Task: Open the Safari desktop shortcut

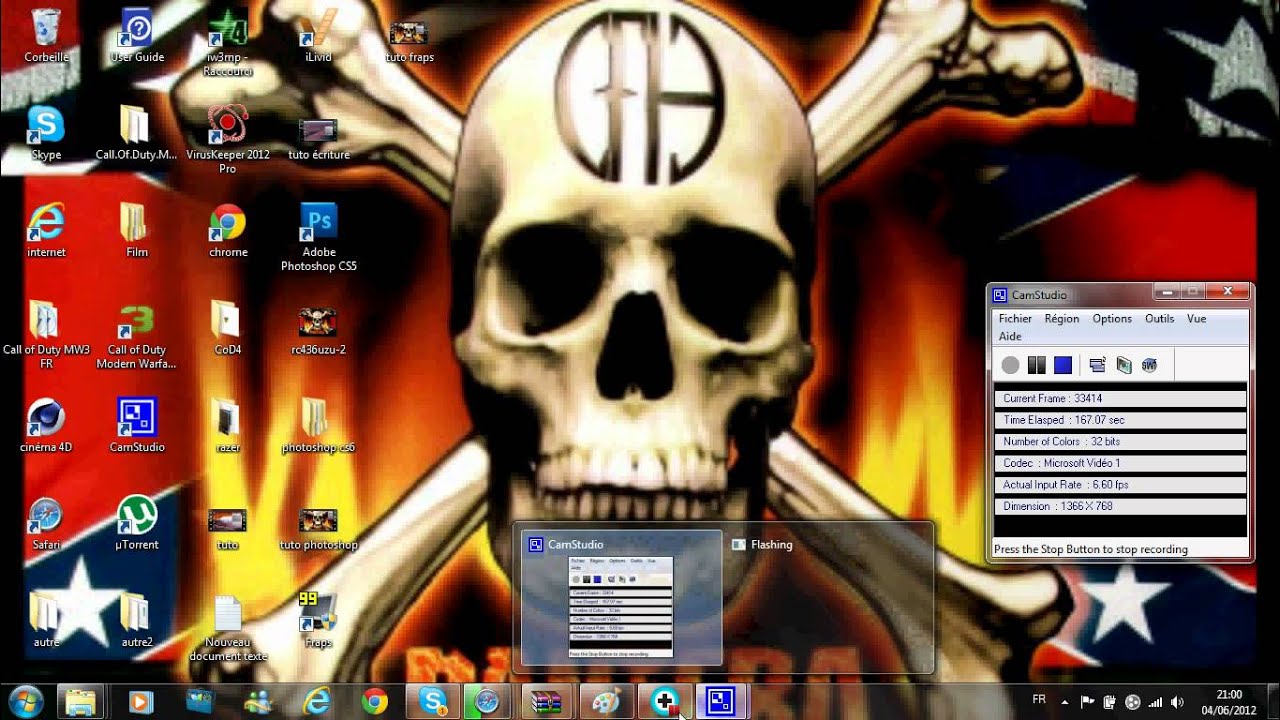Action: [x=46, y=523]
